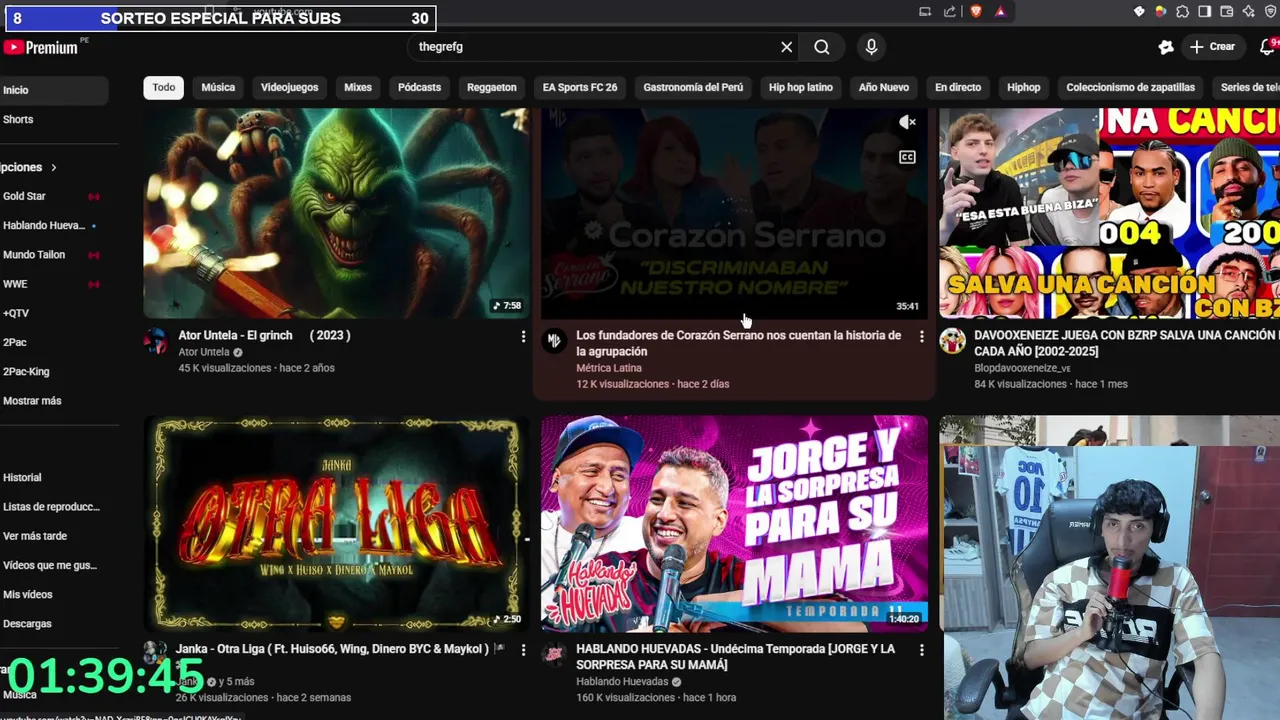Viewport: 1280px width, 720px height.
Task: Click Mostrar más in subscriptions
Action: 32,401
